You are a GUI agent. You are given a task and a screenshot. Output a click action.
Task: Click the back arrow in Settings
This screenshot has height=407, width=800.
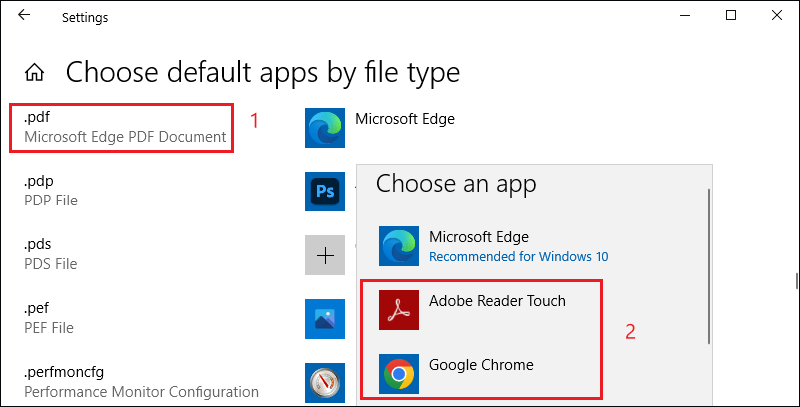[24, 15]
